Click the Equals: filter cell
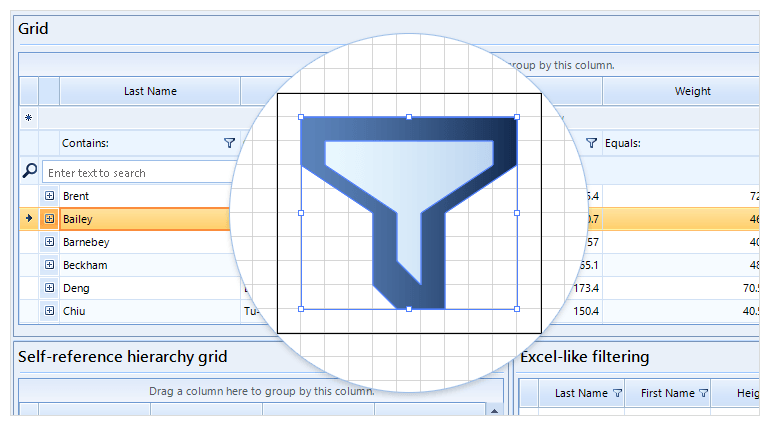Screen dimensions: 770x426 (x=681, y=143)
